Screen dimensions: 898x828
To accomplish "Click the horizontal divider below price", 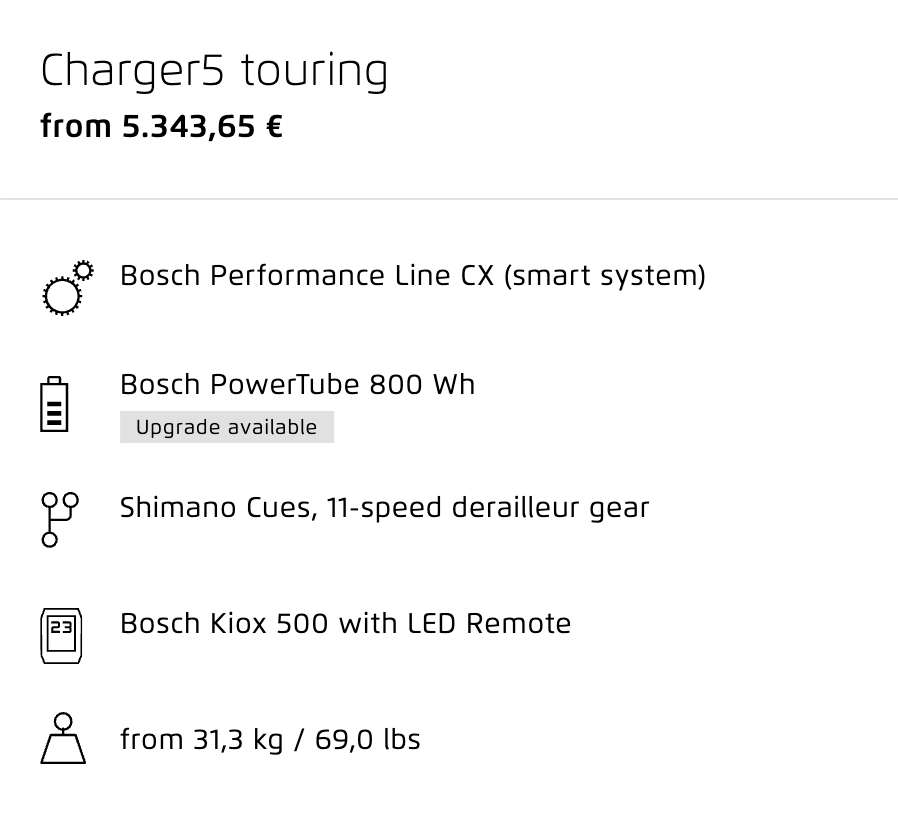I will tap(449, 199).
